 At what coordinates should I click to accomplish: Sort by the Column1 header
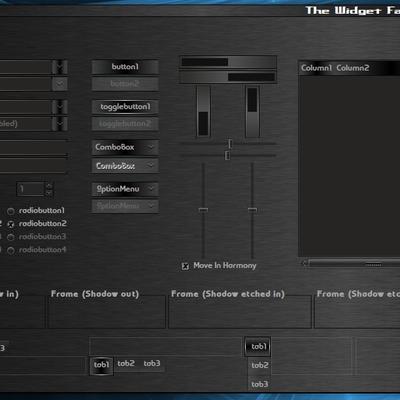(317, 68)
